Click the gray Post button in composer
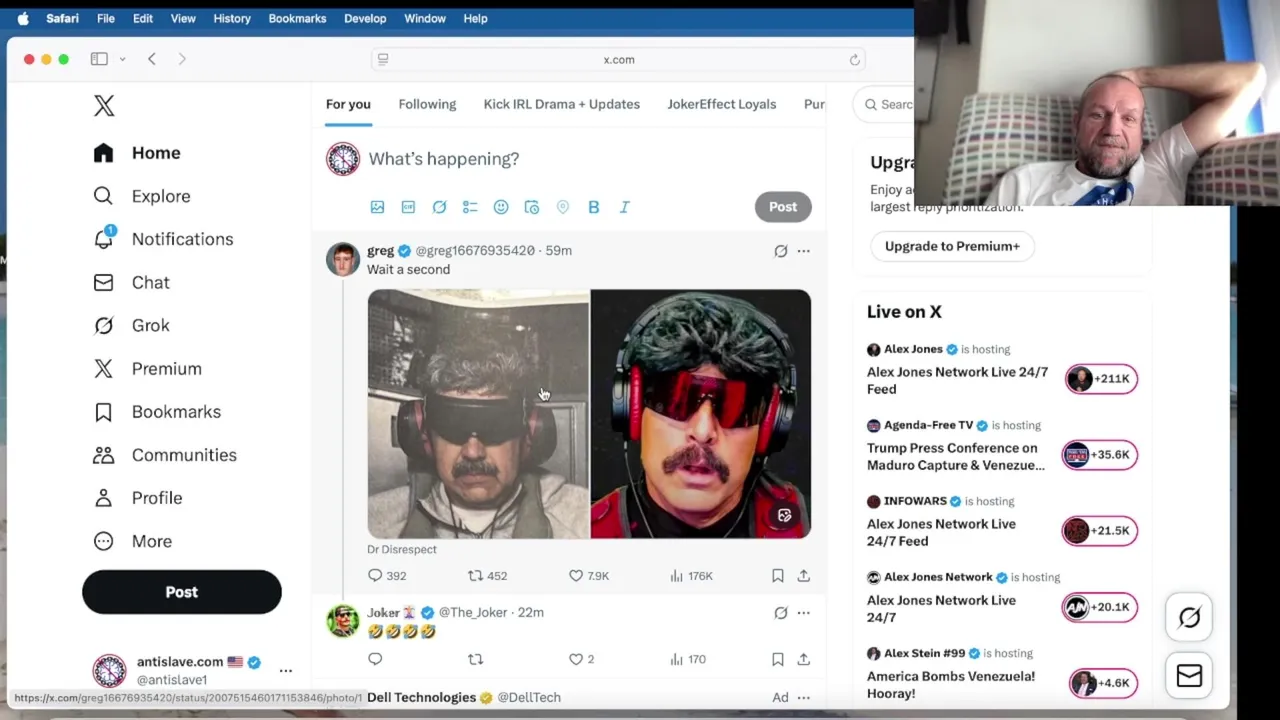Image resolution: width=1280 pixels, height=720 pixels. tap(783, 207)
